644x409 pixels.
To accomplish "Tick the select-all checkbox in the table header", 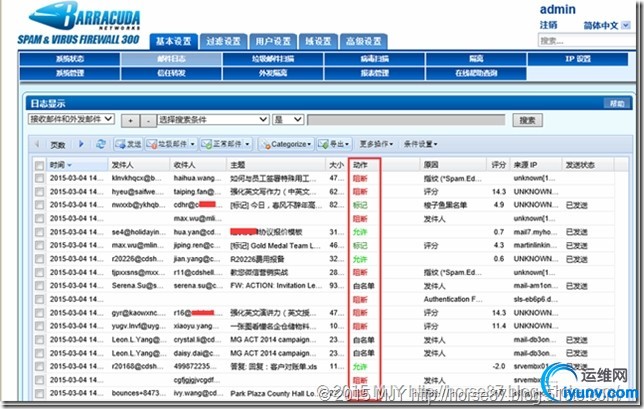I will pyautogui.click(x=39, y=165).
